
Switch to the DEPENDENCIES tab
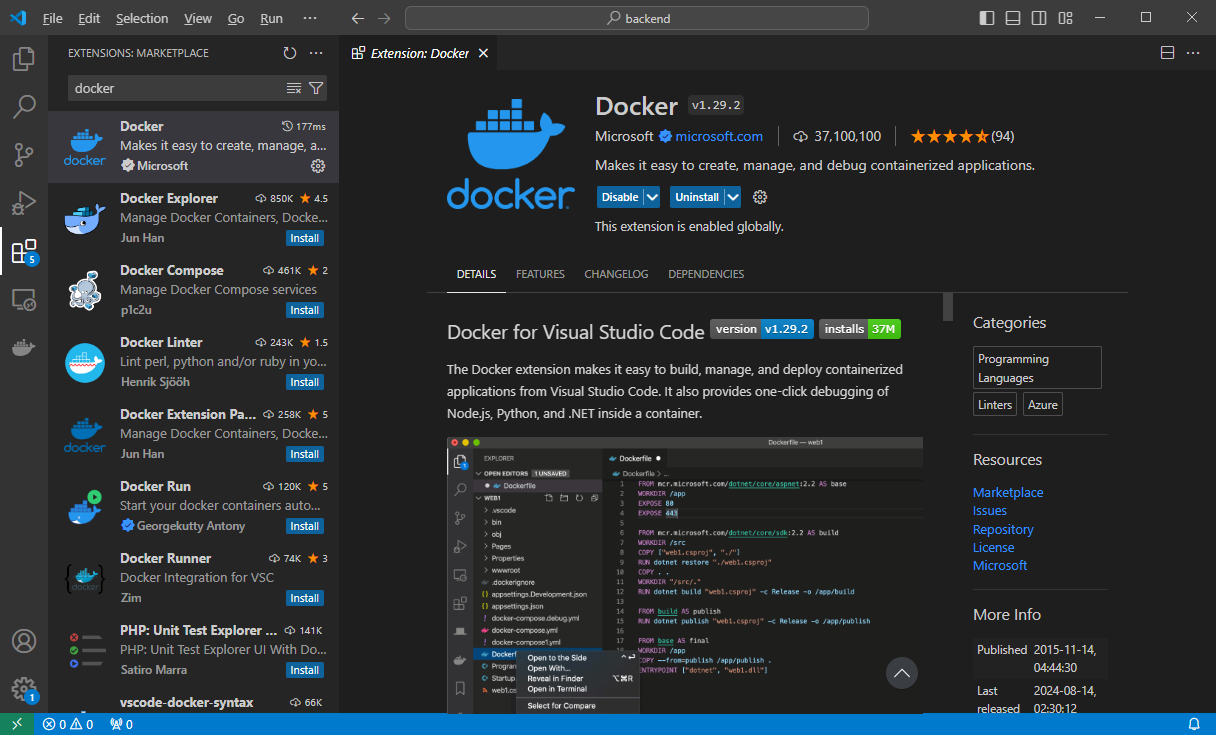(706, 274)
